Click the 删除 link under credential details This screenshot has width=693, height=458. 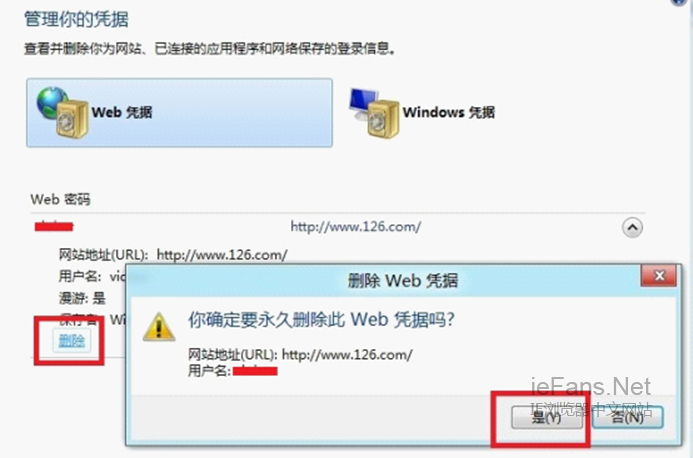click(72, 340)
